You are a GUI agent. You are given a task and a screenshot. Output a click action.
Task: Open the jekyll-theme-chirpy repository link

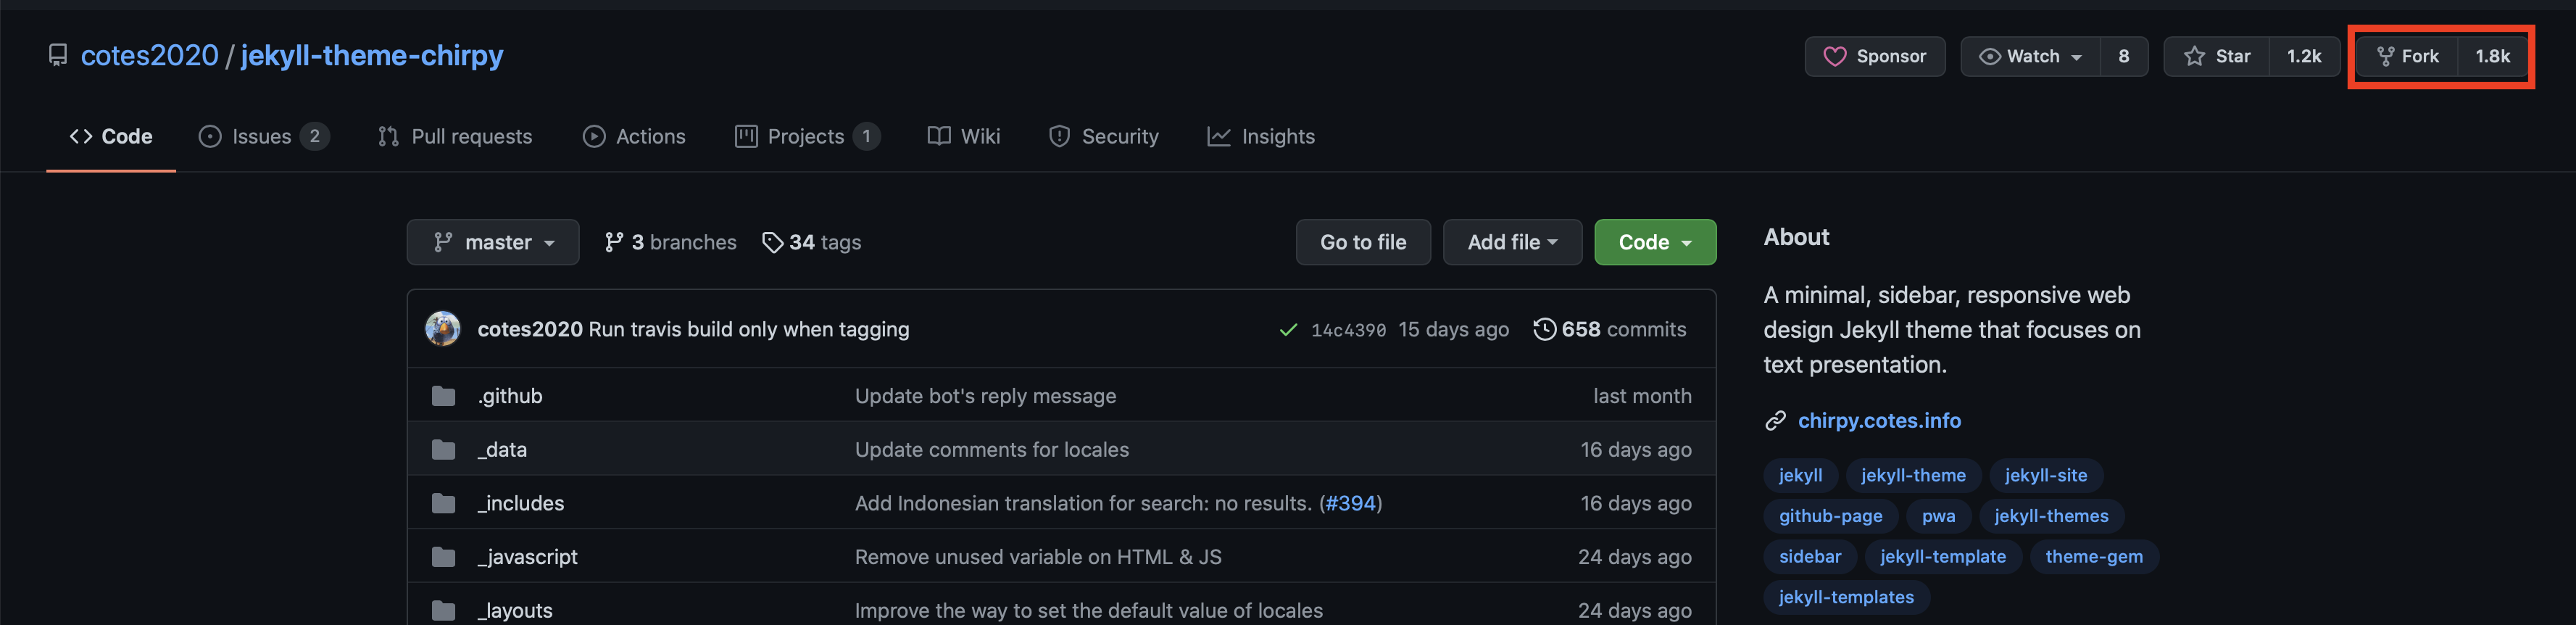371,55
